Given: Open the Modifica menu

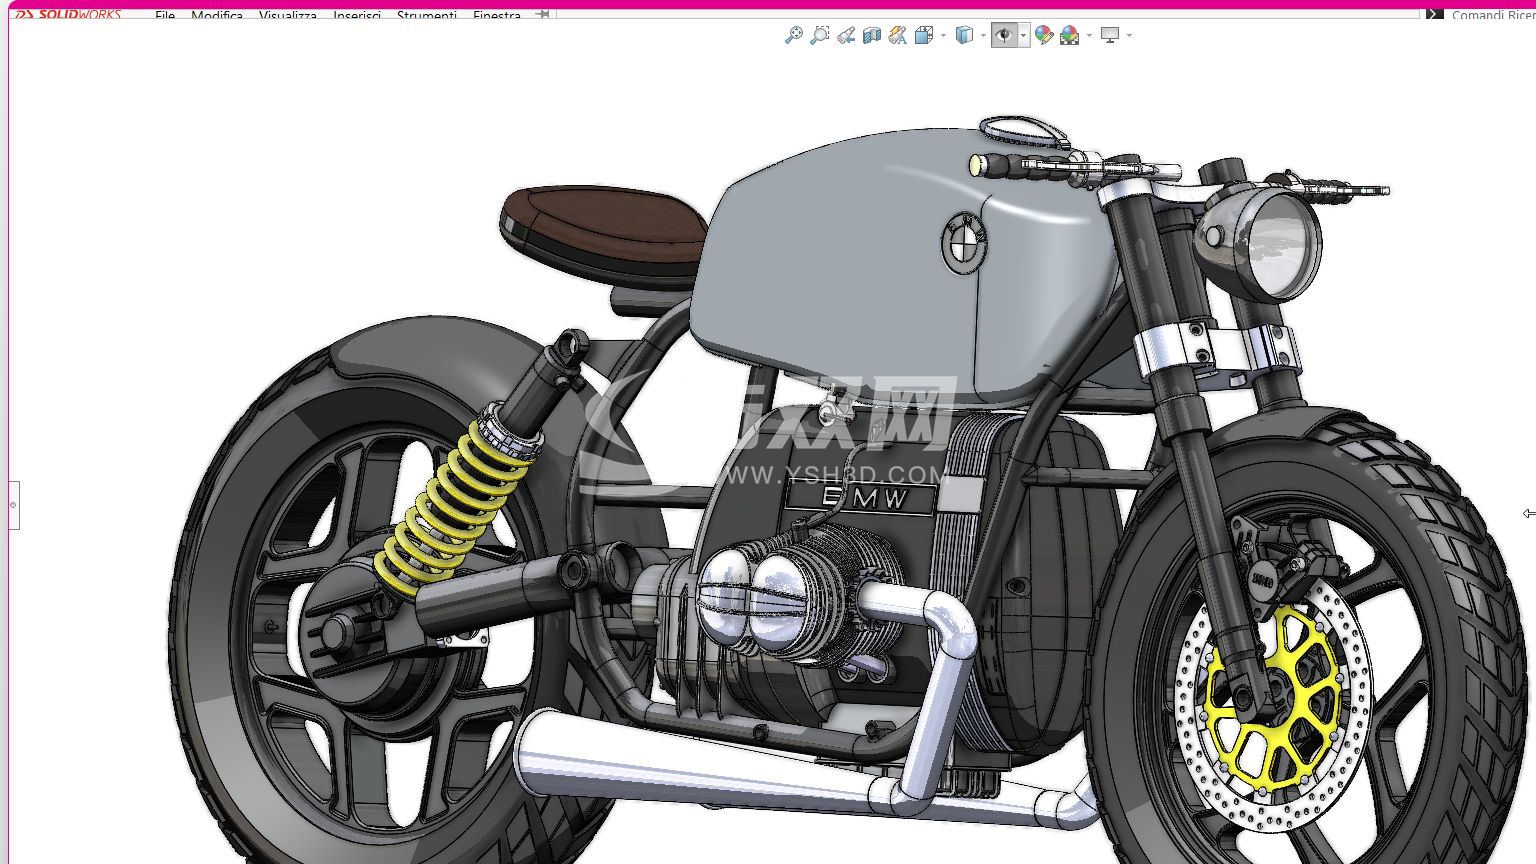Looking at the screenshot, I should (x=217, y=15).
